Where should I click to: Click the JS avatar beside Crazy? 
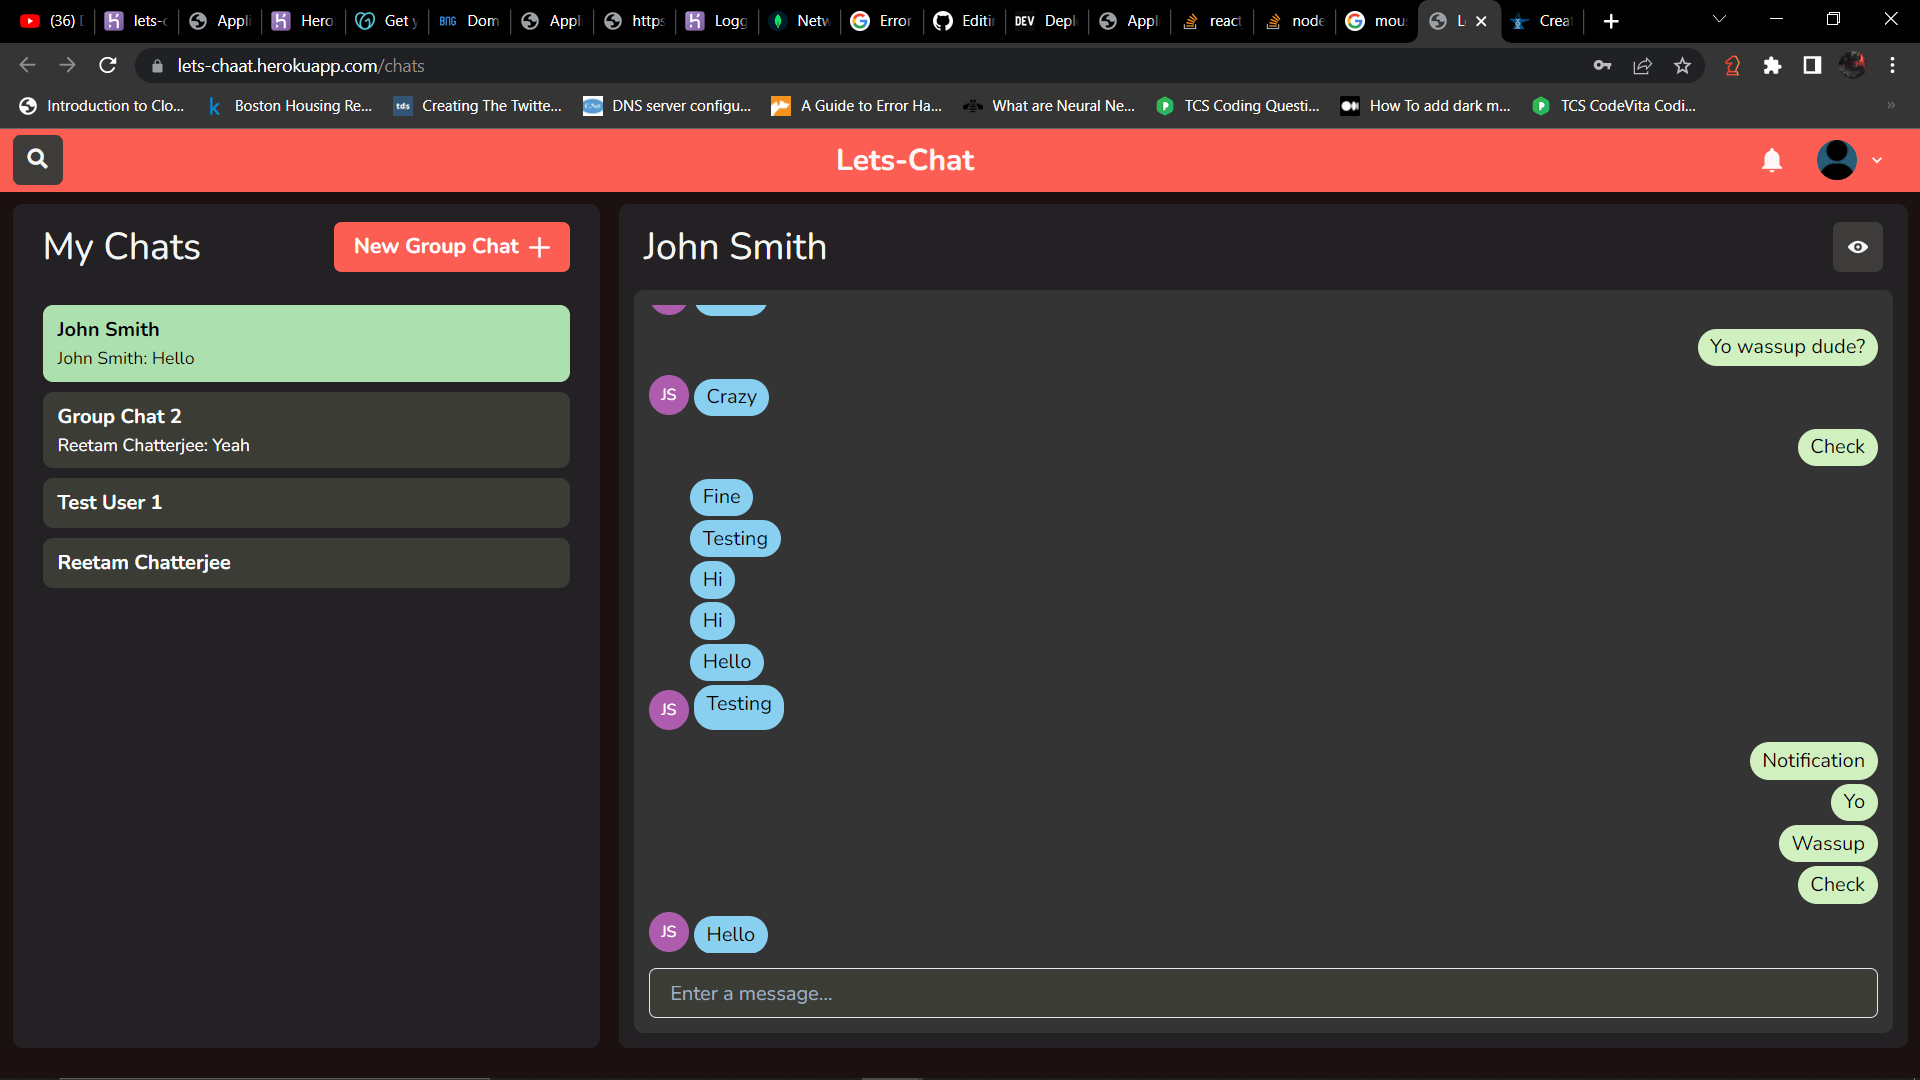pos(669,395)
